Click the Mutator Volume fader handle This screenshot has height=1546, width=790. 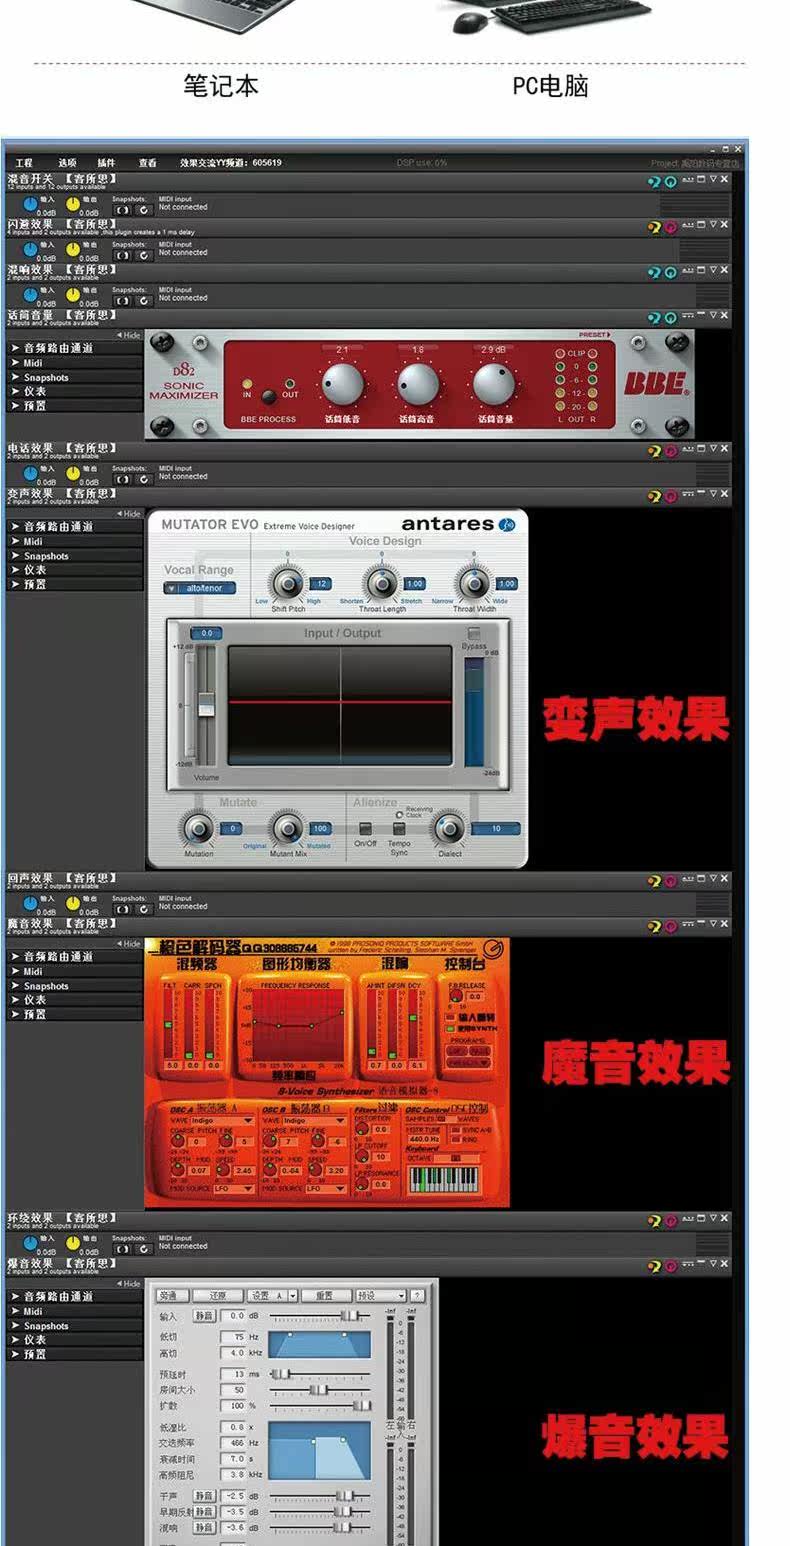point(206,704)
